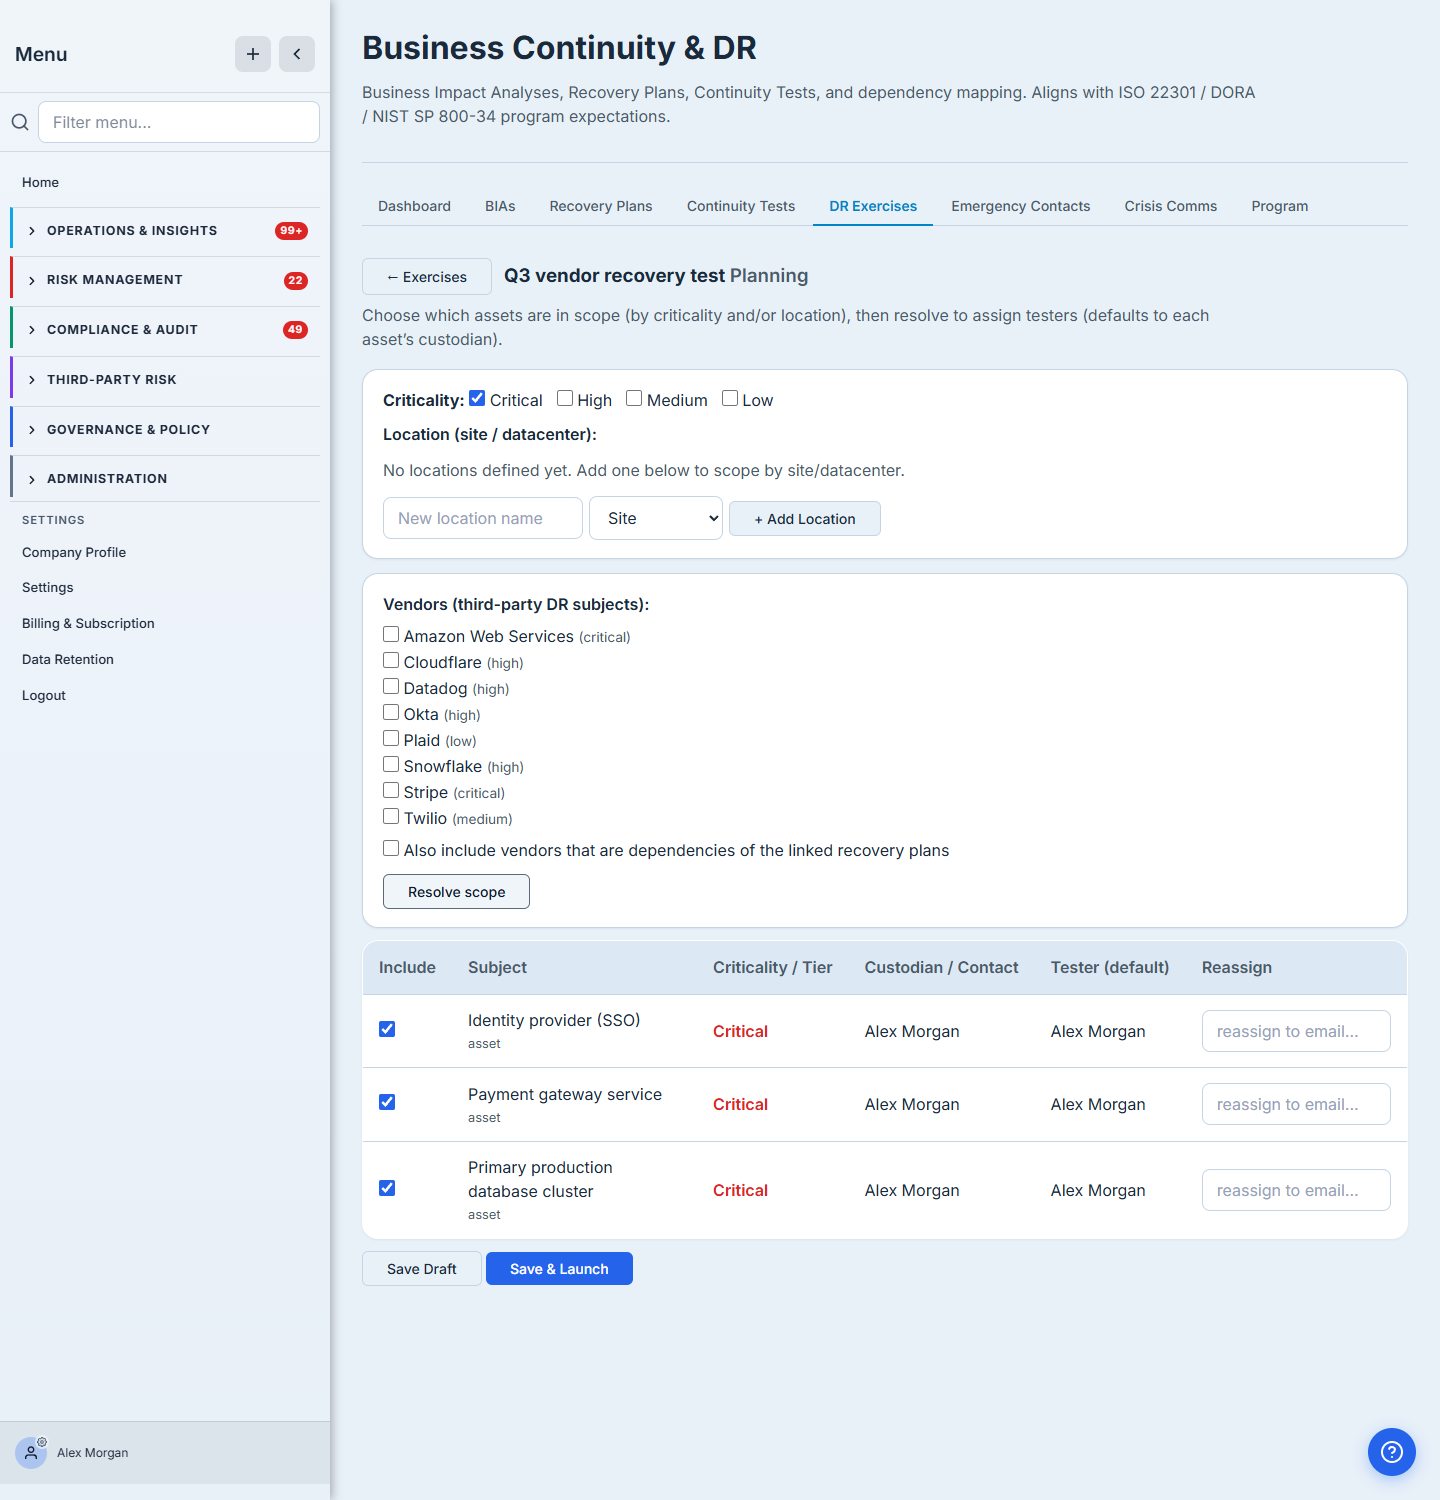Uncheck Include for Primary production database cluster
The width and height of the screenshot is (1440, 1500).
coord(387,1188)
